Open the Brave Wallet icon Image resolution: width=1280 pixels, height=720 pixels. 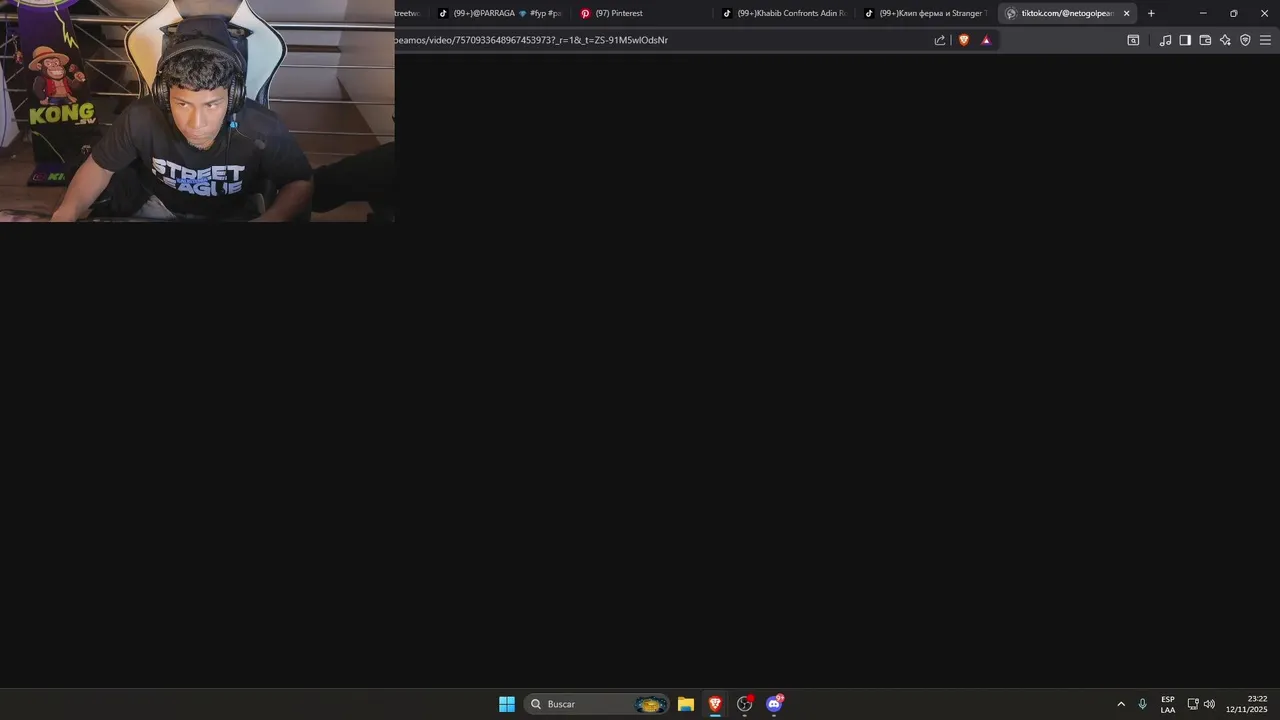click(1205, 40)
